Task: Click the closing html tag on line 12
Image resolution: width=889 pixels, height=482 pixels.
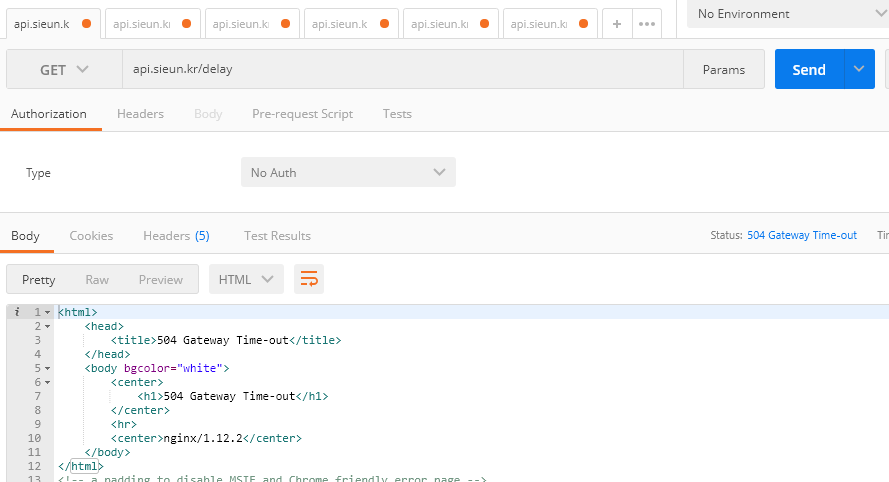Action: point(81,466)
